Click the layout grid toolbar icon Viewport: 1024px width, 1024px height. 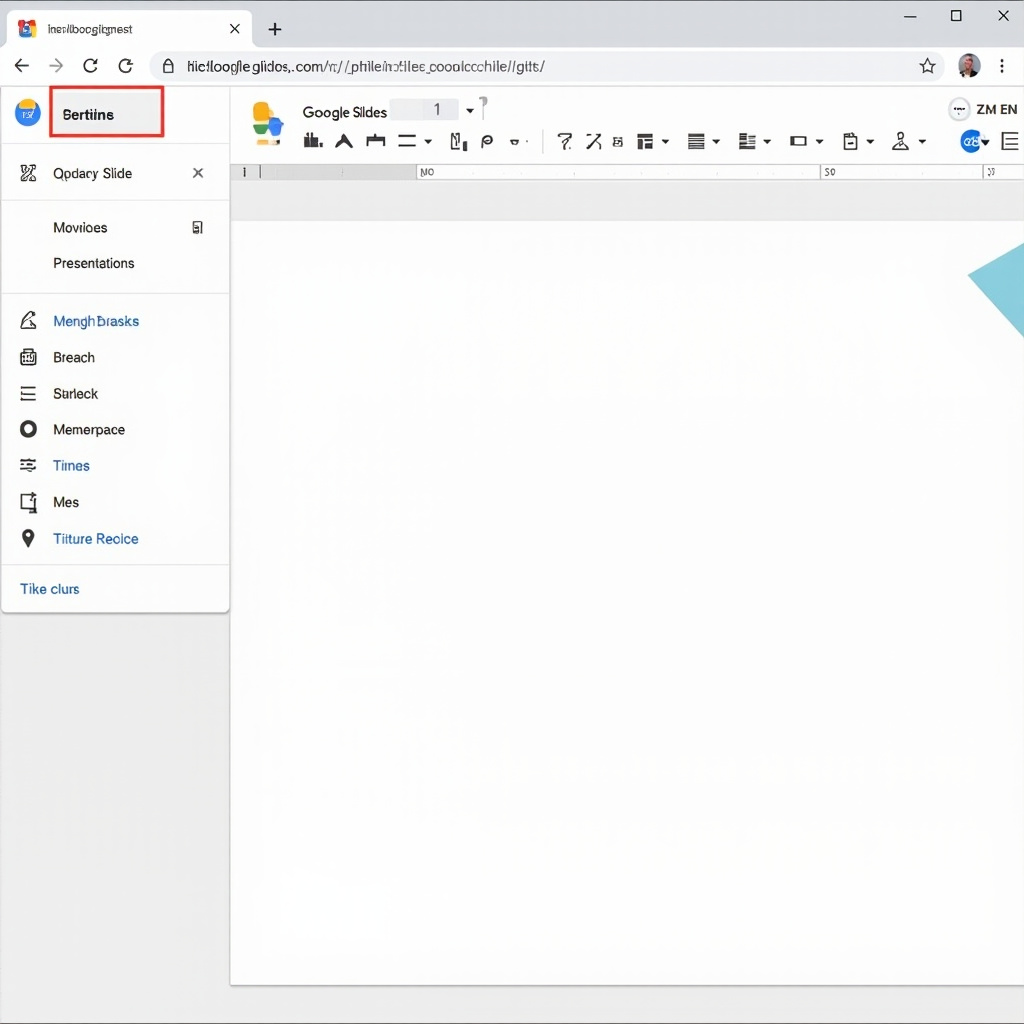pos(645,141)
